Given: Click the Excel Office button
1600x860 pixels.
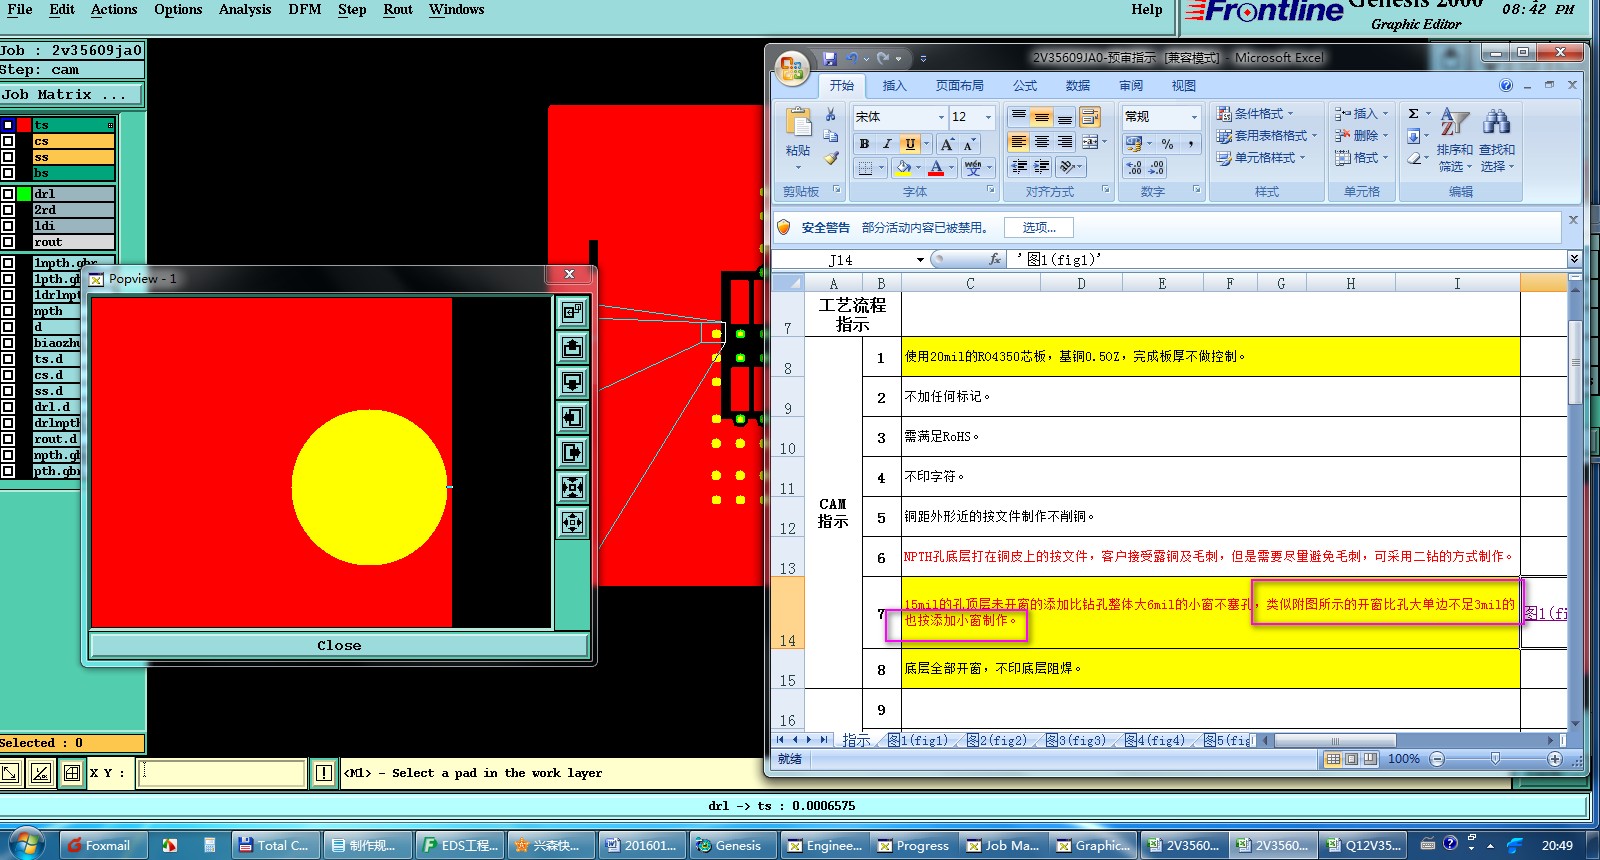Looking at the screenshot, I should pyautogui.click(x=792, y=68).
